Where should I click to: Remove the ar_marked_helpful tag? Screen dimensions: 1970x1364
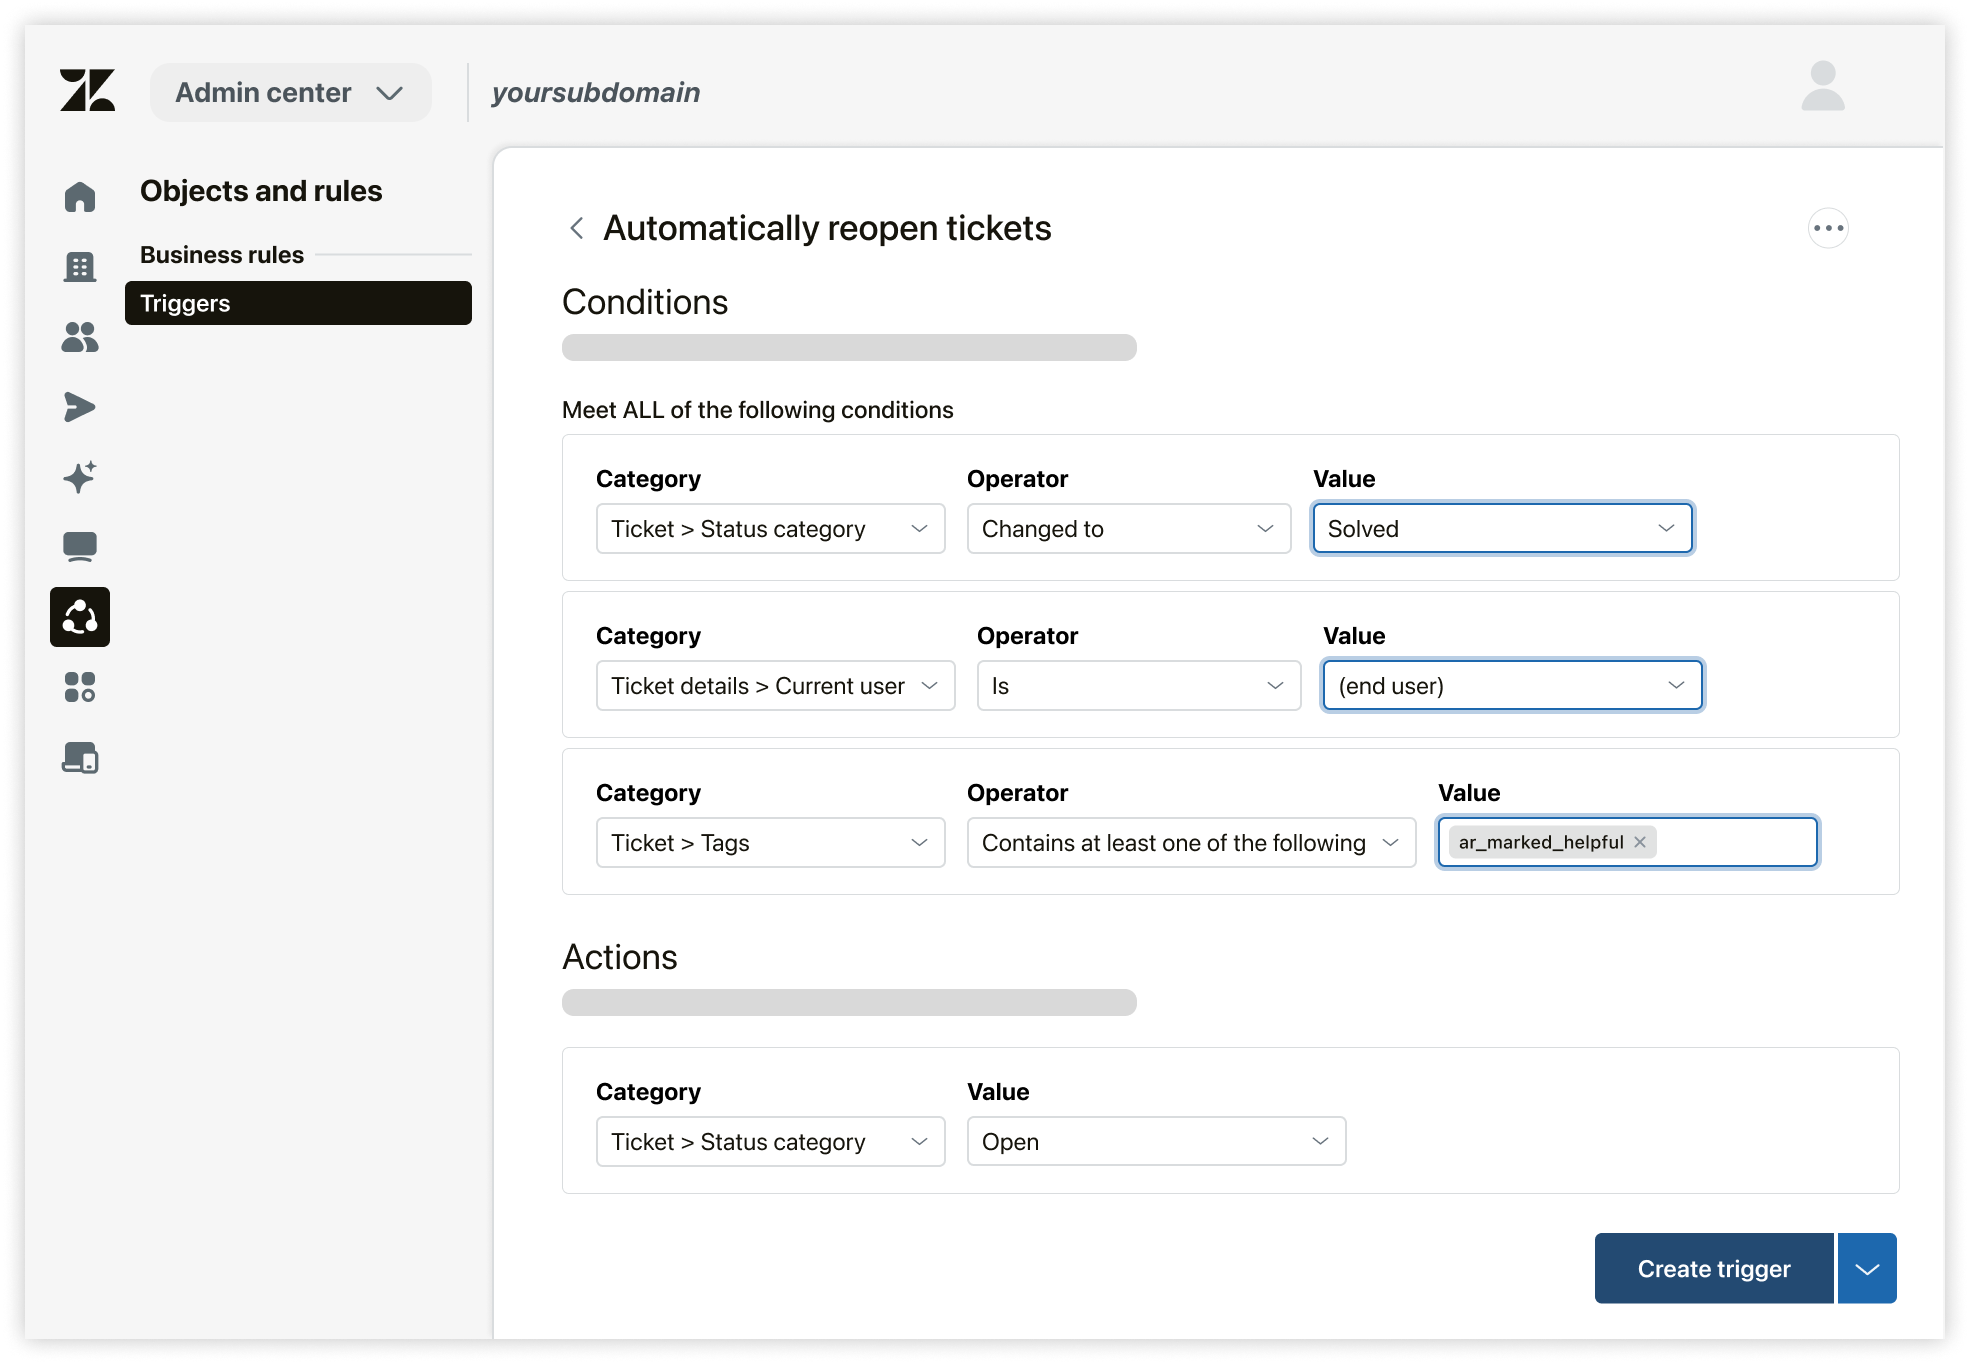coord(1640,842)
